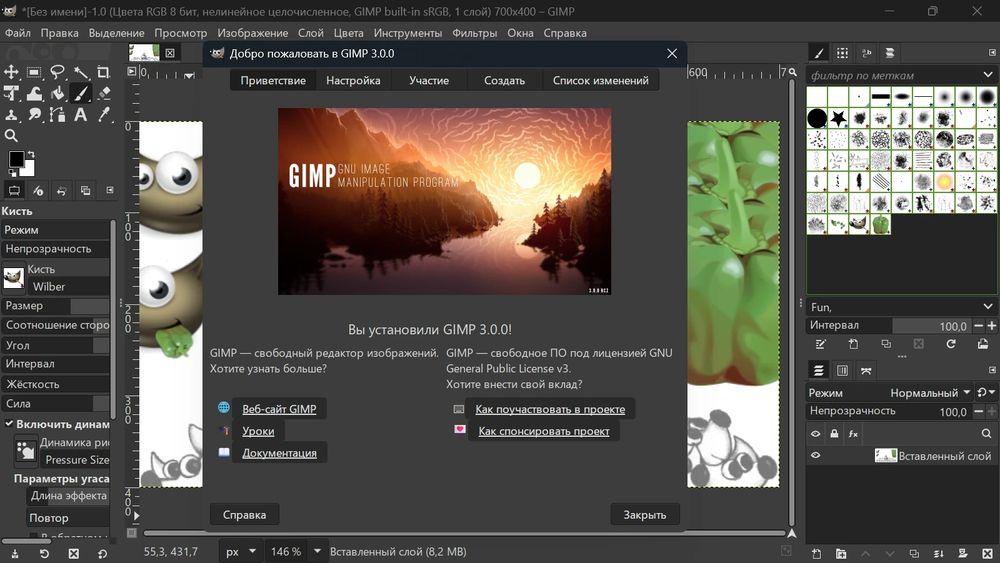Open the layers dock tab menu
Viewport: 1000px width, 563px height.
tap(992, 370)
